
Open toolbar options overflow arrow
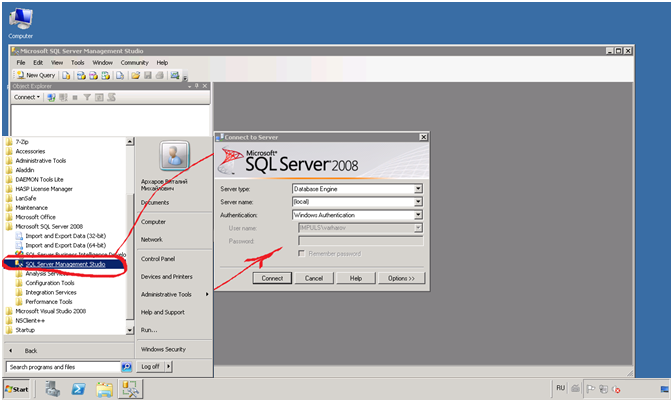[x=185, y=78]
